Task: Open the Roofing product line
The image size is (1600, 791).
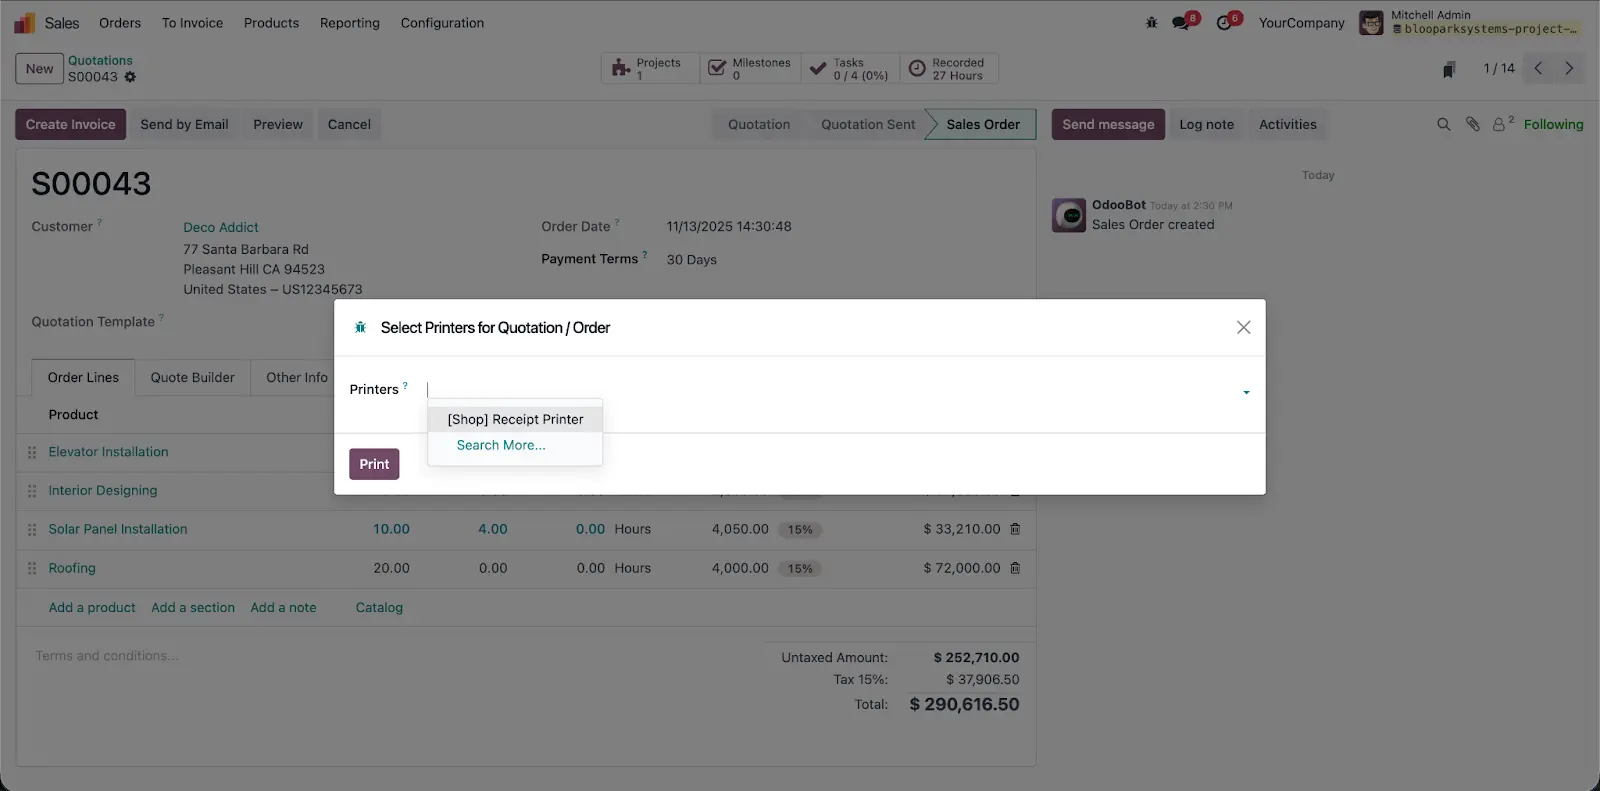Action: coord(72,568)
